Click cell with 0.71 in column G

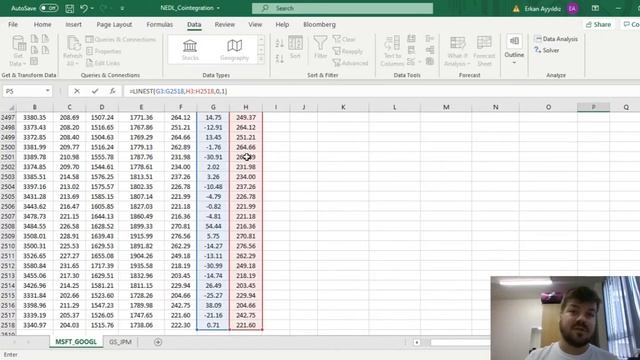(213, 325)
